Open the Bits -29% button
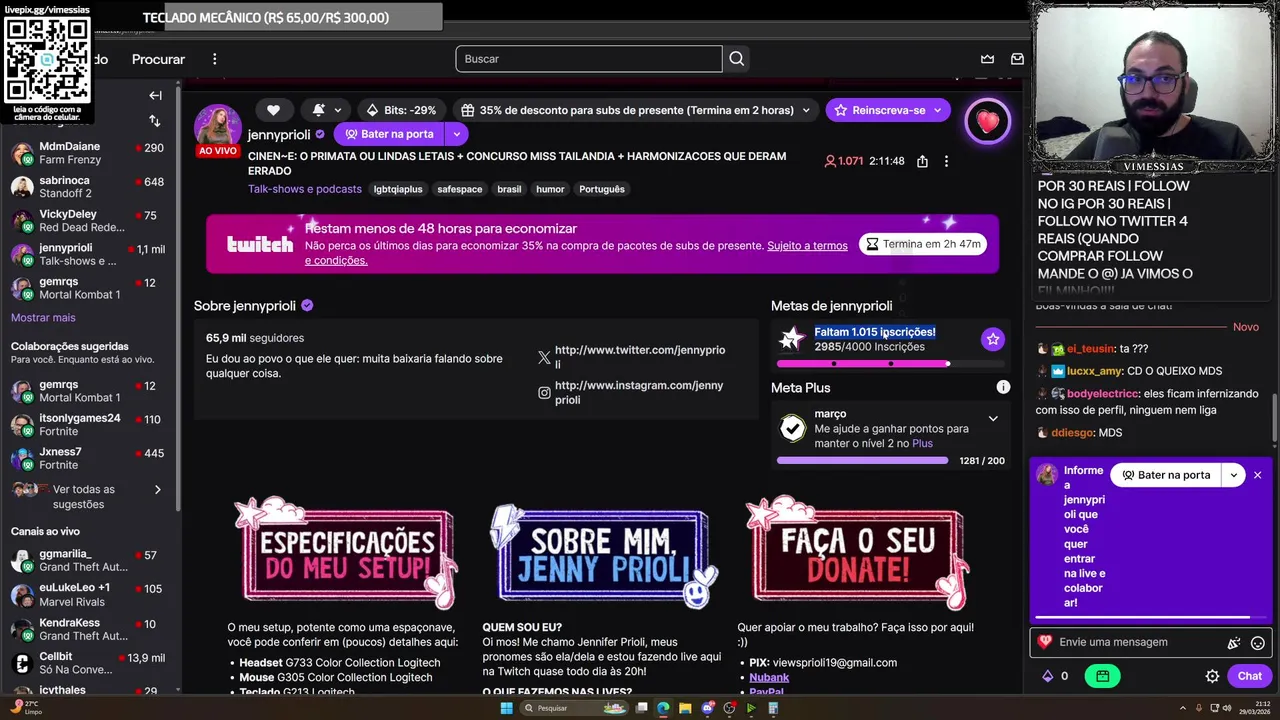Viewport: 1280px width, 720px height. (401, 110)
